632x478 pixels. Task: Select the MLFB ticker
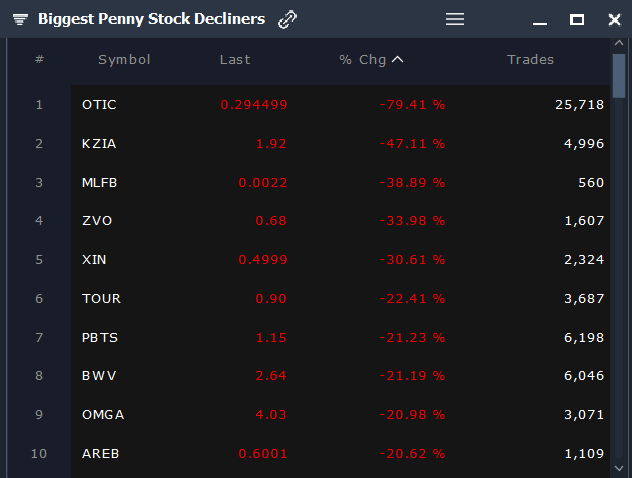(x=100, y=182)
